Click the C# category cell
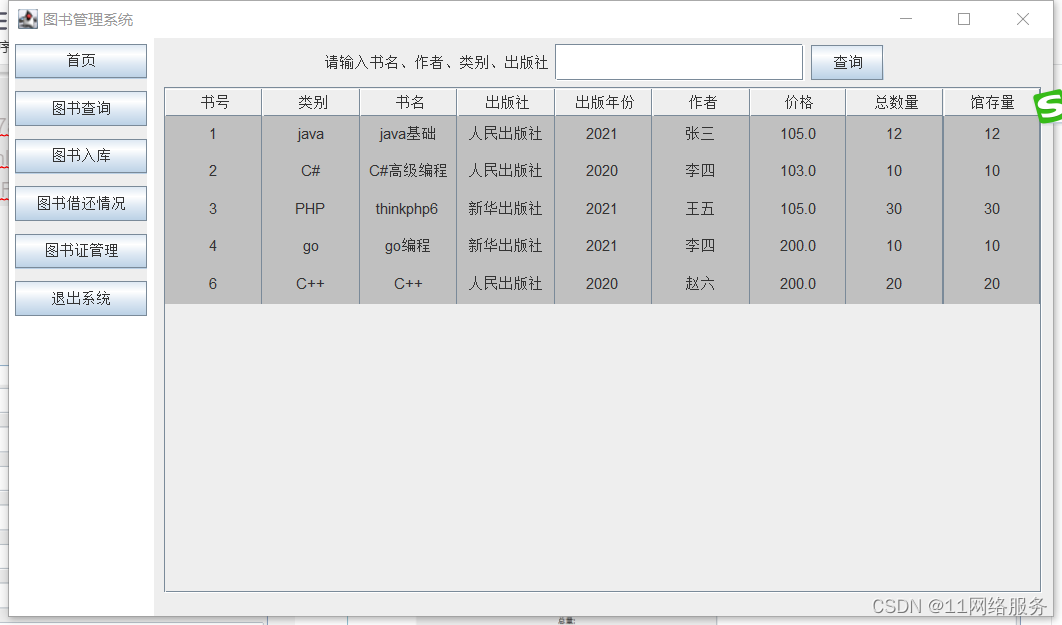This screenshot has height=625, width=1062. pyautogui.click(x=311, y=171)
